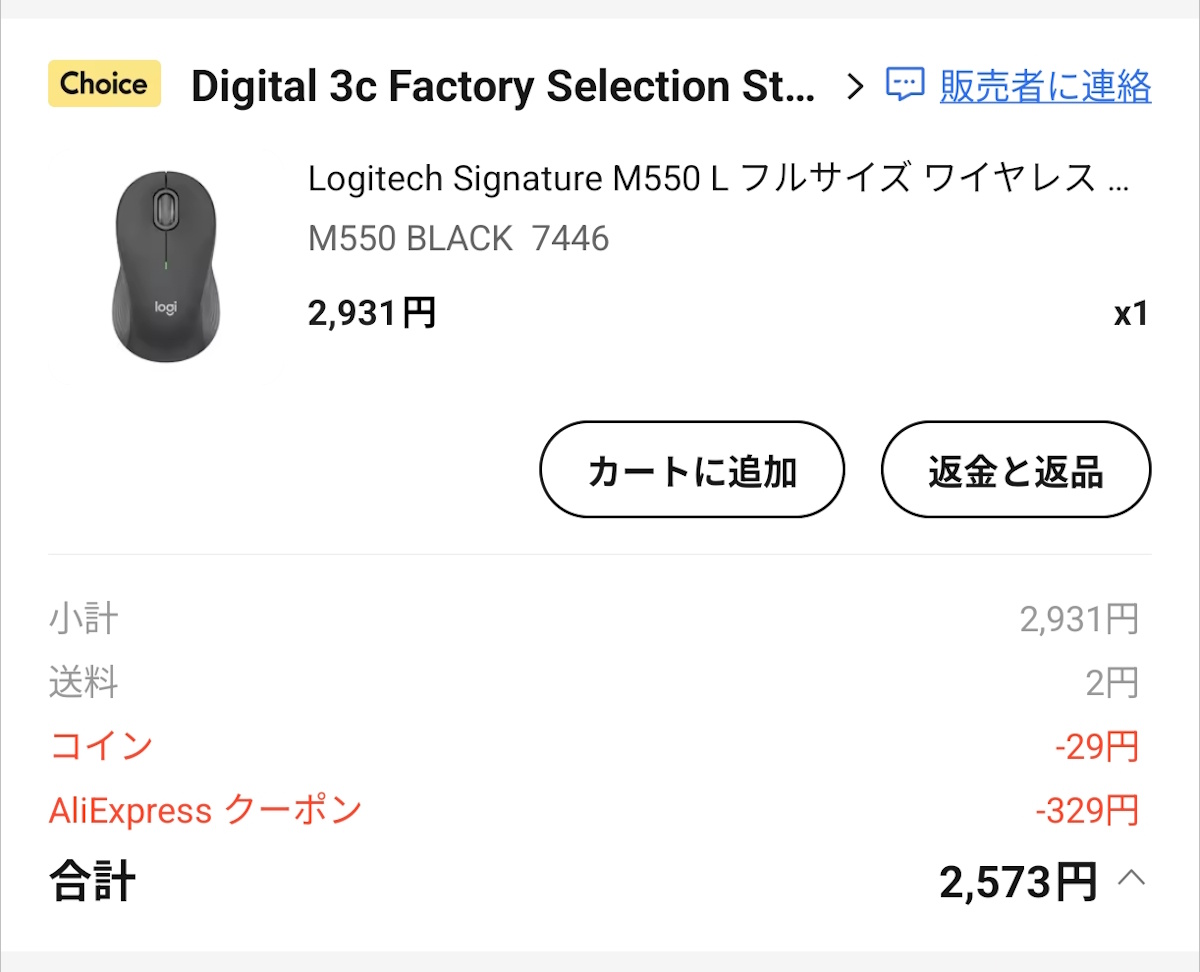This screenshot has width=1200, height=972.
Task: Add the Logitech M550 to cart
Action: pyautogui.click(x=691, y=469)
